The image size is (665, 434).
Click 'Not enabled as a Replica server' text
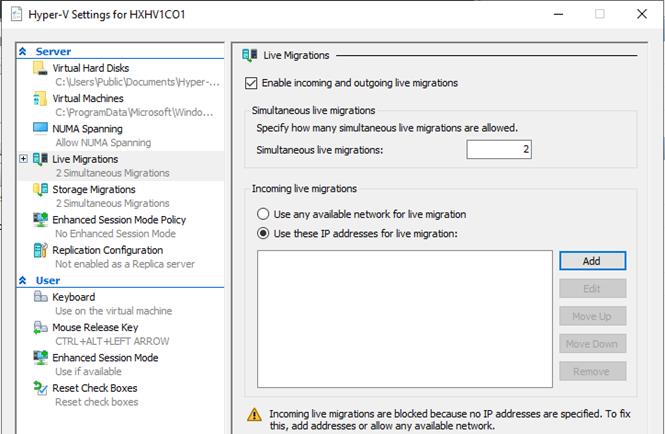[x=125, y=264]
